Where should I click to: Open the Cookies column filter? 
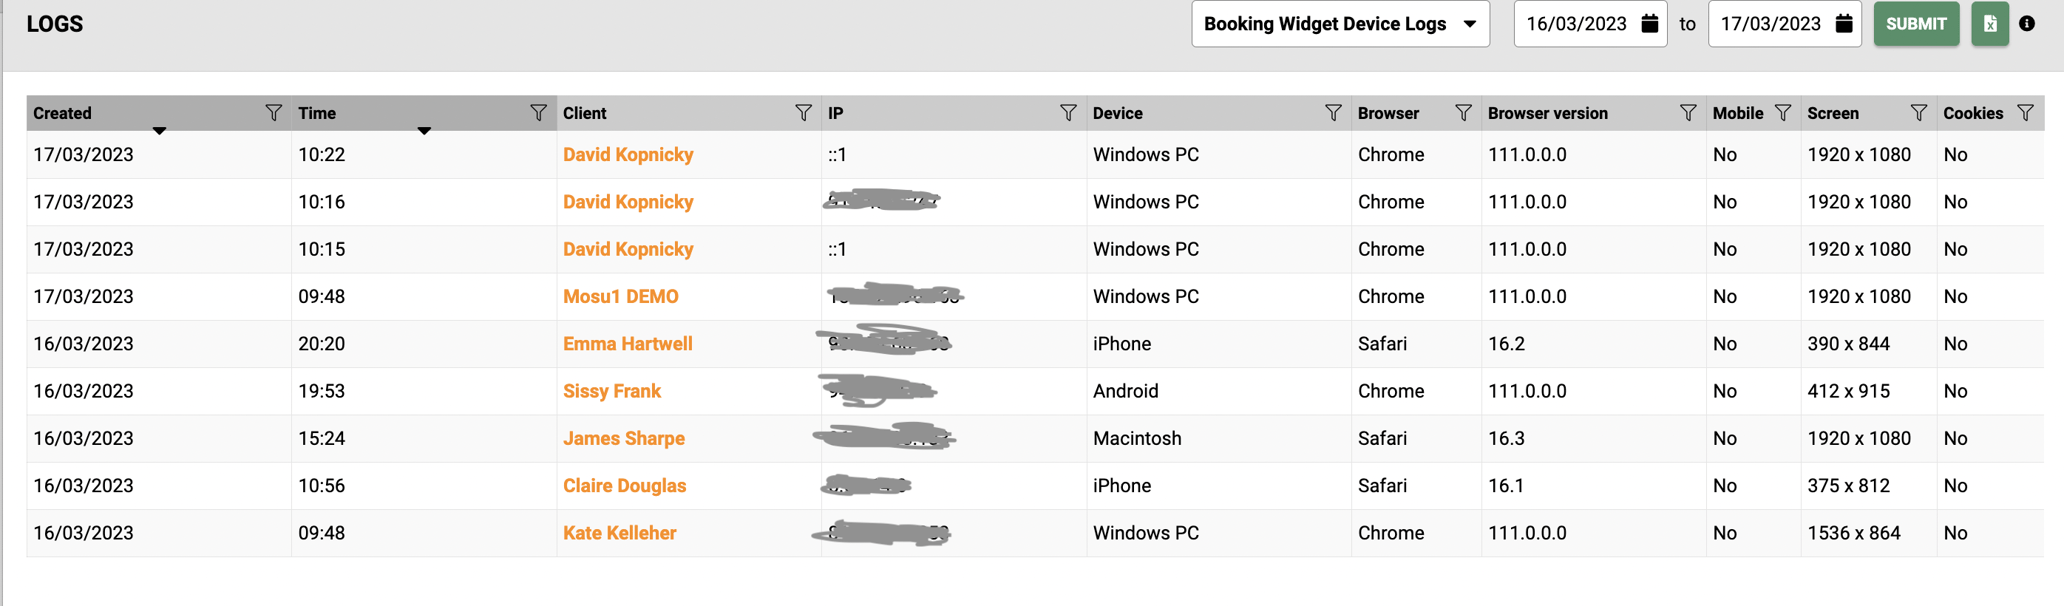click(2025, 113)
